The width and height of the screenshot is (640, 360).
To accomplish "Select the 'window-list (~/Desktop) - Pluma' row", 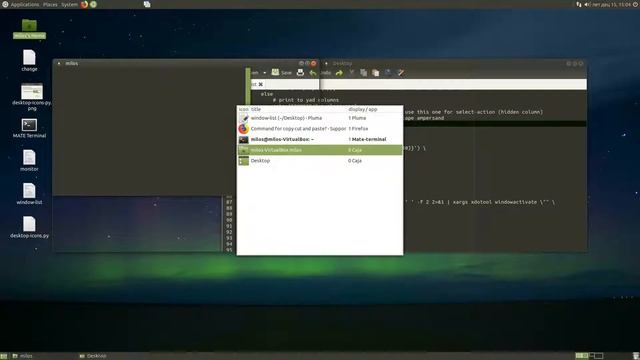I will (320, 118).
